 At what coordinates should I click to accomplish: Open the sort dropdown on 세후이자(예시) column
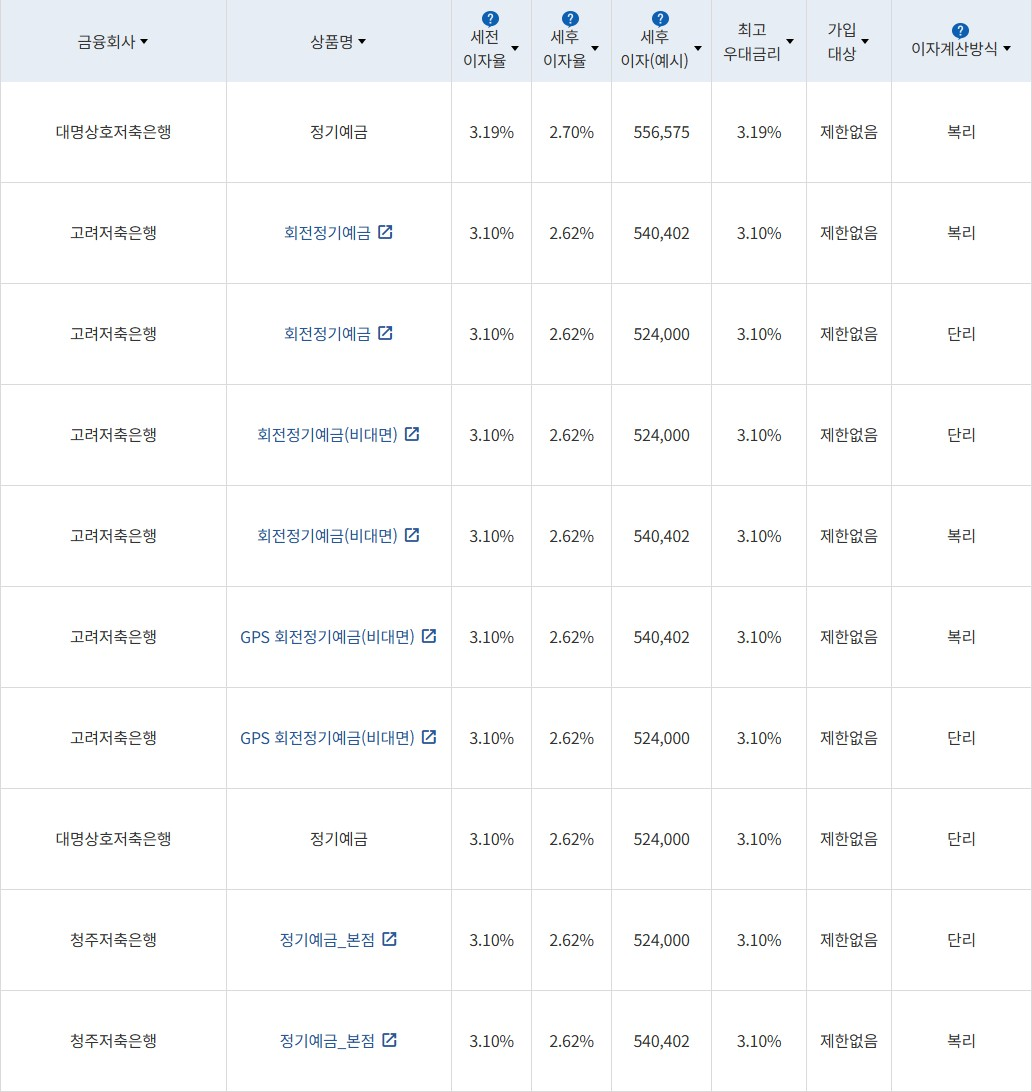[699, 47]
